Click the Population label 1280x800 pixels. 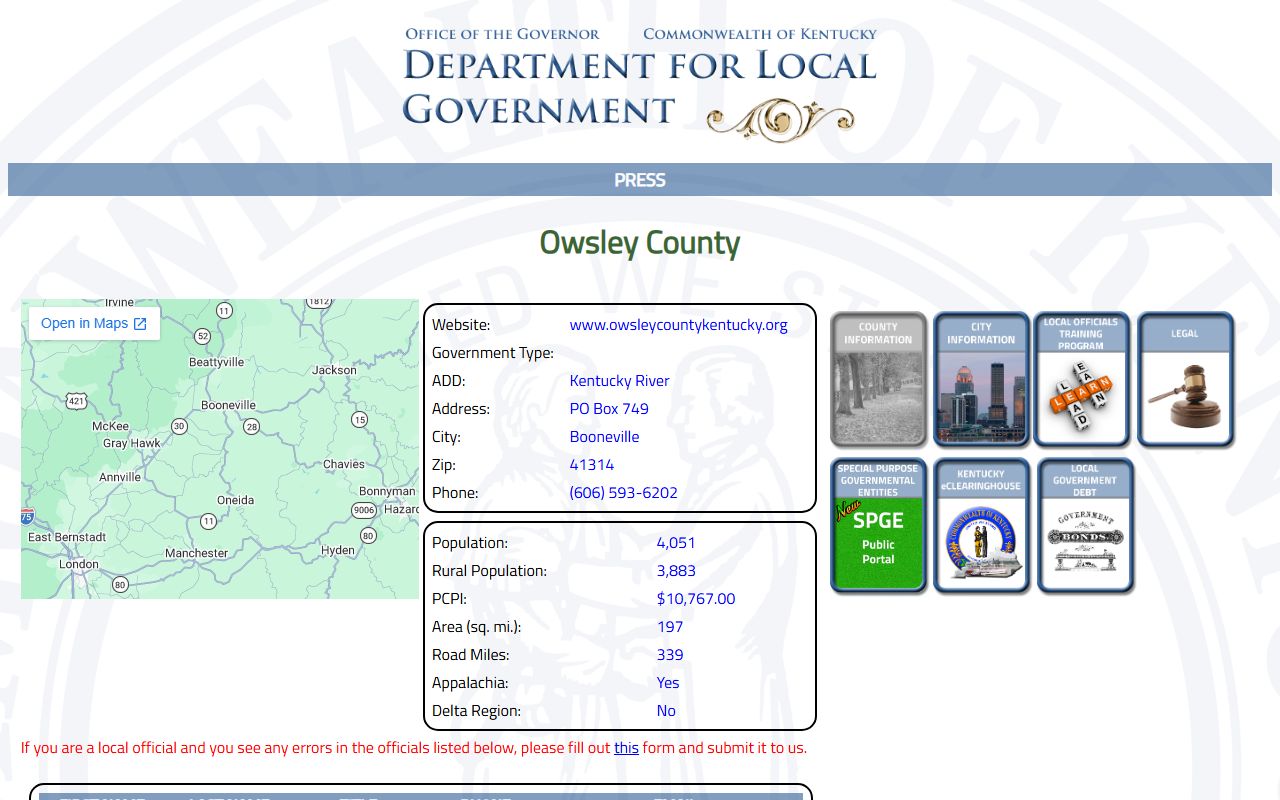pyautogui.click(x=470, y=543)
